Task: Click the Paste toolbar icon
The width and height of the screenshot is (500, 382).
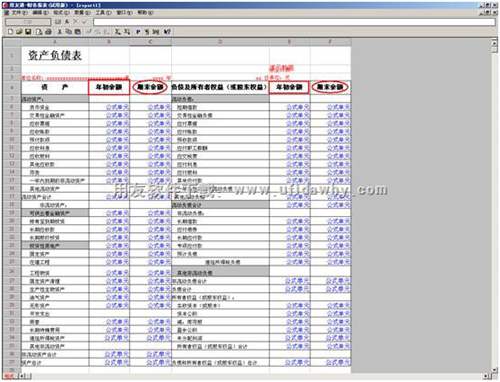Action: [77, 32]
